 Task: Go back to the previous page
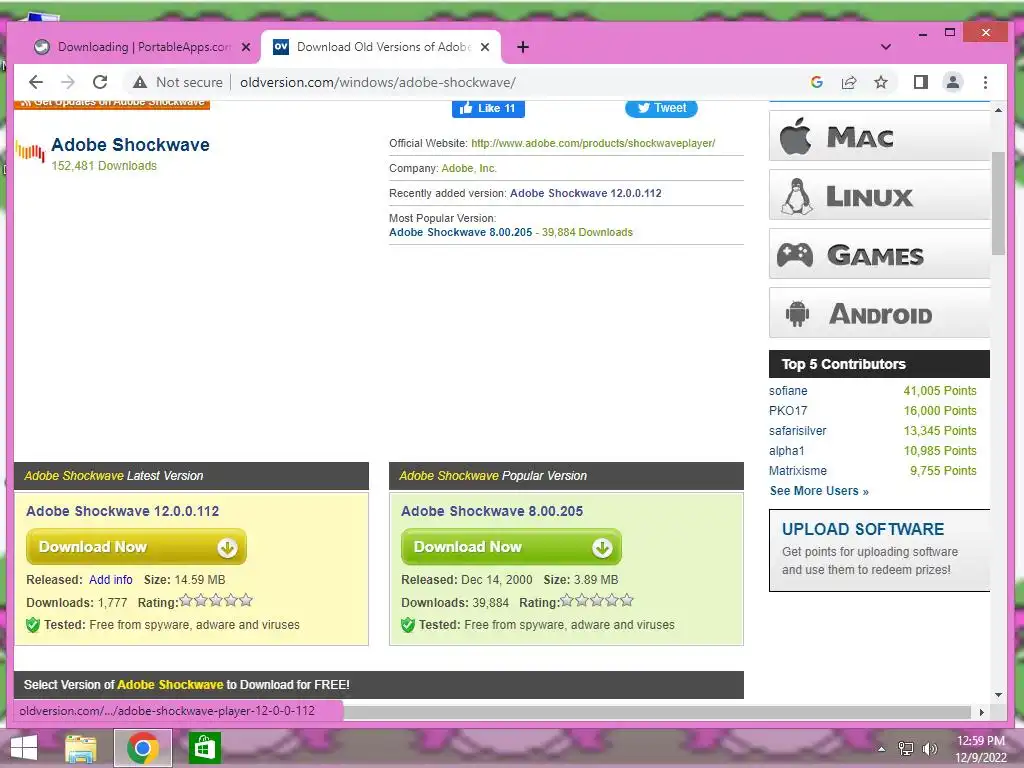pyautogui.click(x=36, y=82)
